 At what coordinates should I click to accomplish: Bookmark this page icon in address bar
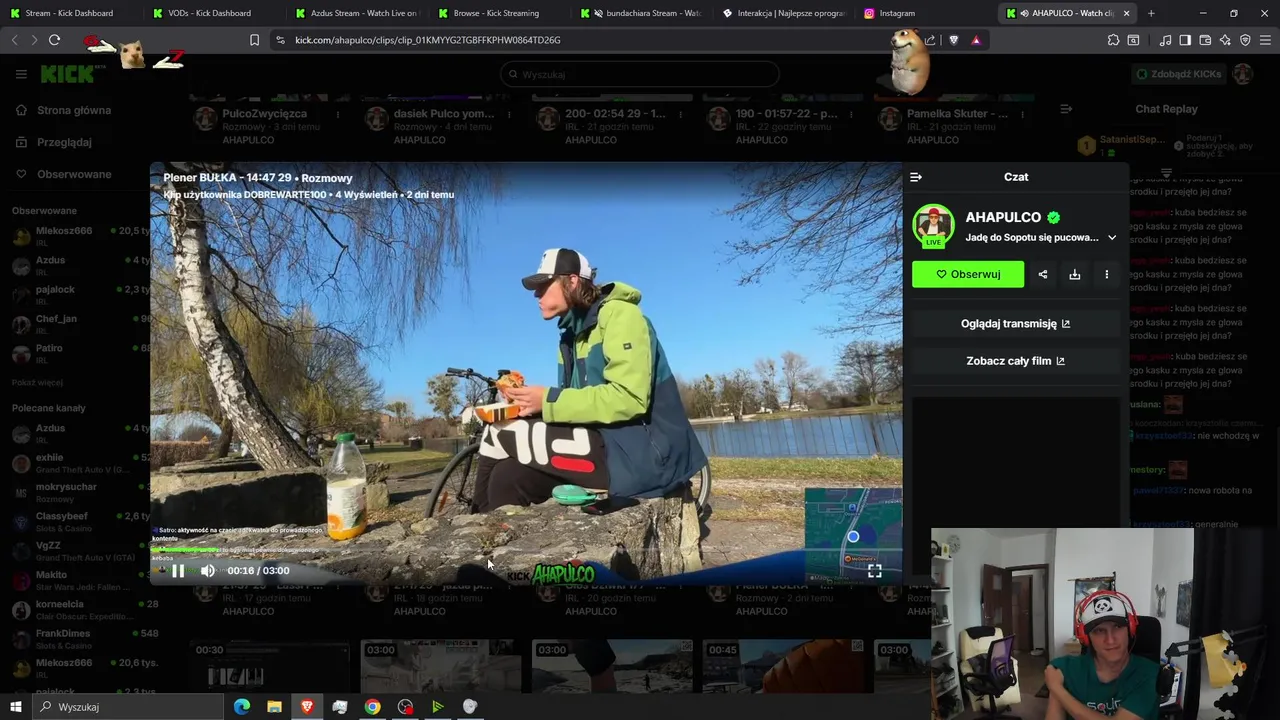pos(254,40)
